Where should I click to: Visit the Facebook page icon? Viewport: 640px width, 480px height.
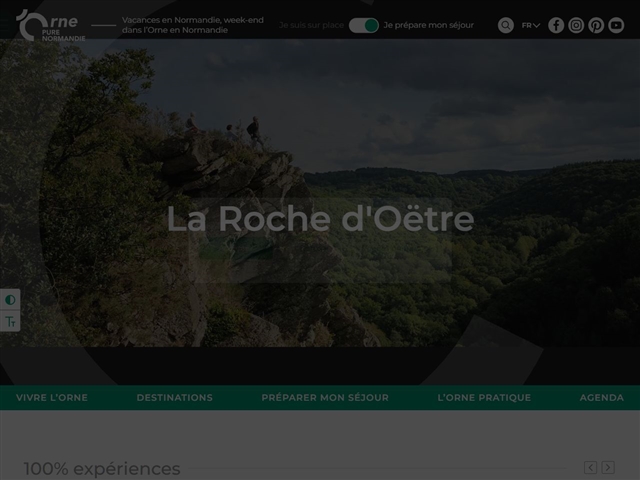556,25
